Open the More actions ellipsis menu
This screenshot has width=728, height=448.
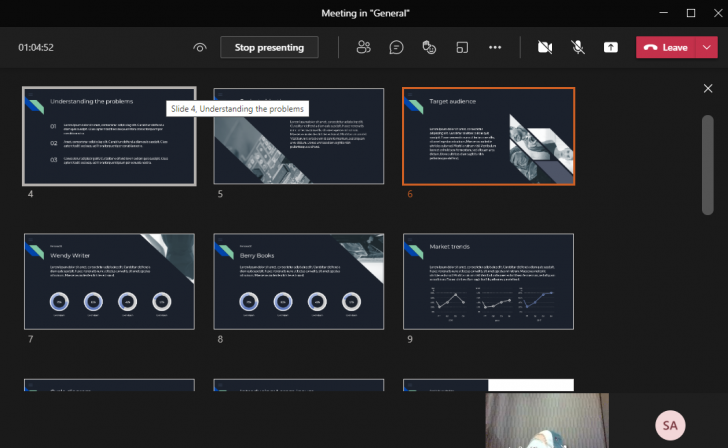pos(494,47)
